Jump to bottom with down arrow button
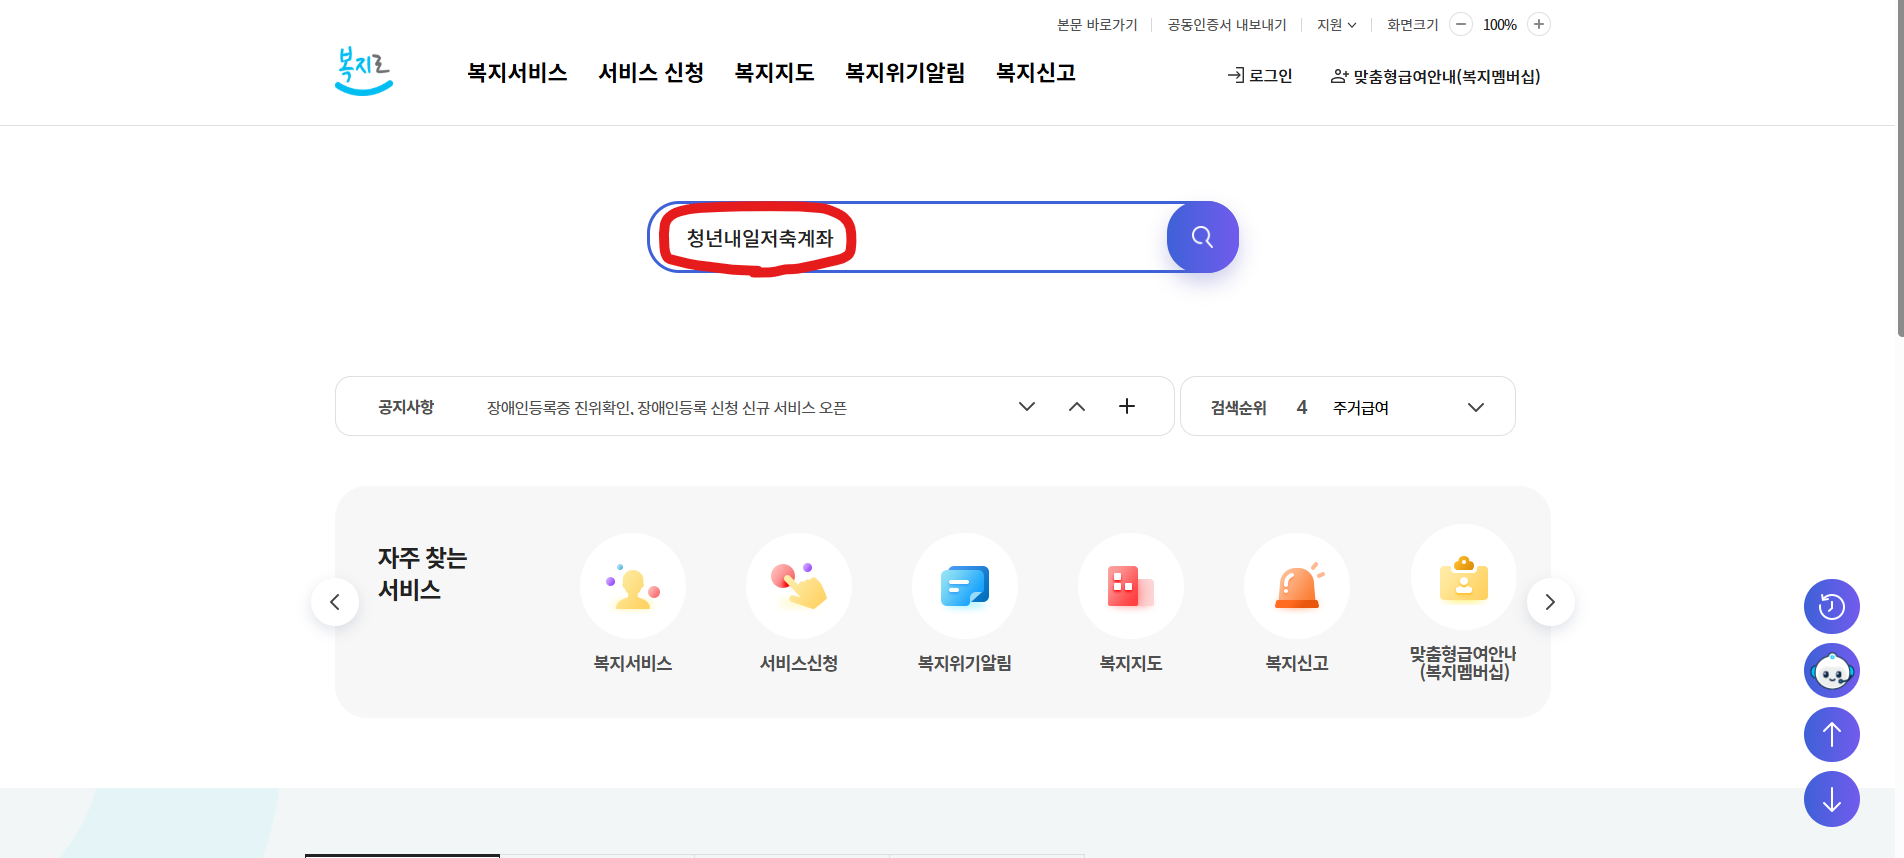This screenshot has width=1904, height=858. [1832, 799]
